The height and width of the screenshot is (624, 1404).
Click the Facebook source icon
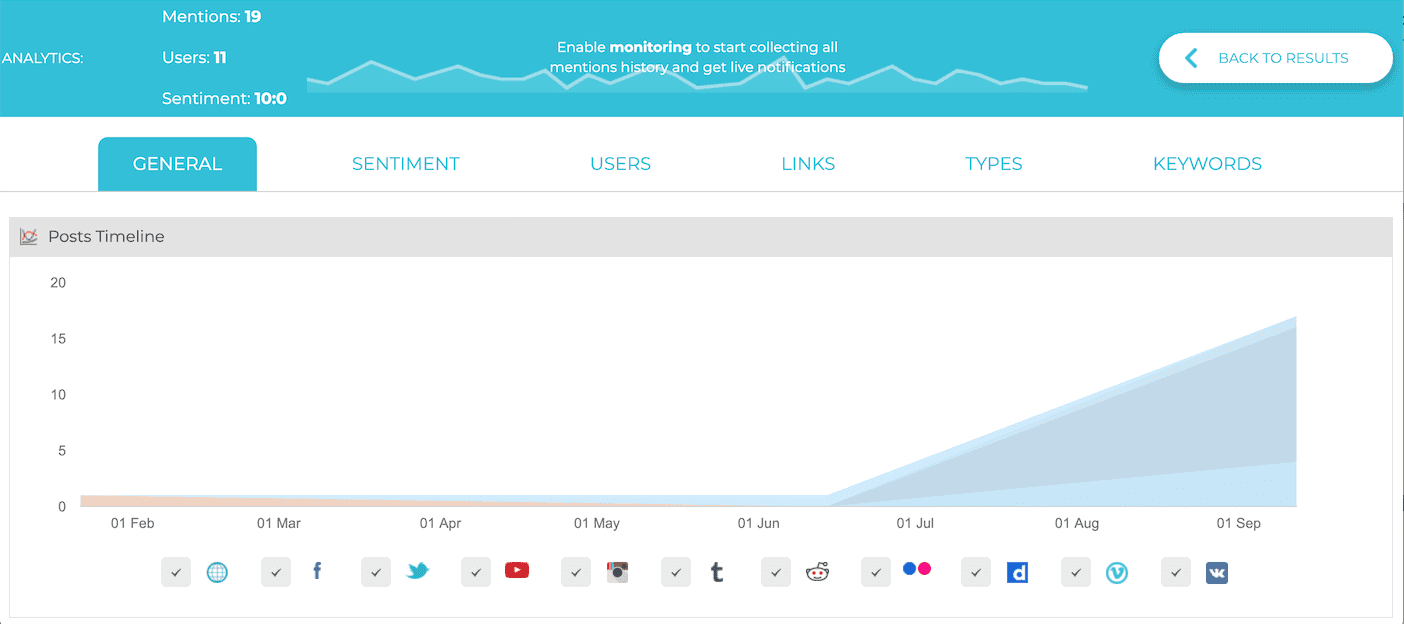click(317, 572)
